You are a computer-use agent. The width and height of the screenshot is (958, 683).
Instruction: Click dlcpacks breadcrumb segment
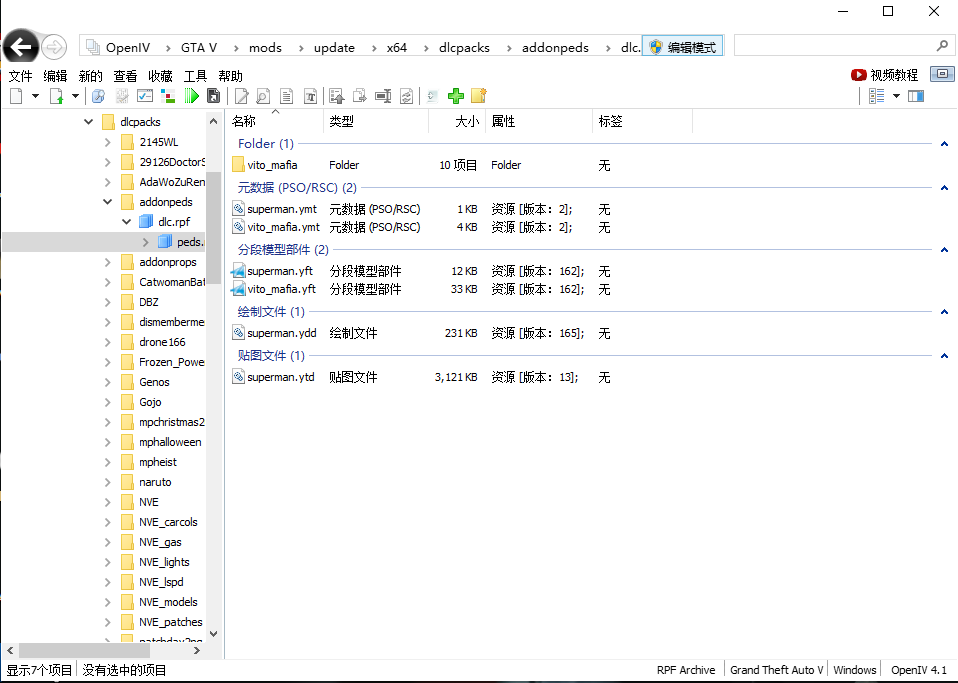(464, 48)
